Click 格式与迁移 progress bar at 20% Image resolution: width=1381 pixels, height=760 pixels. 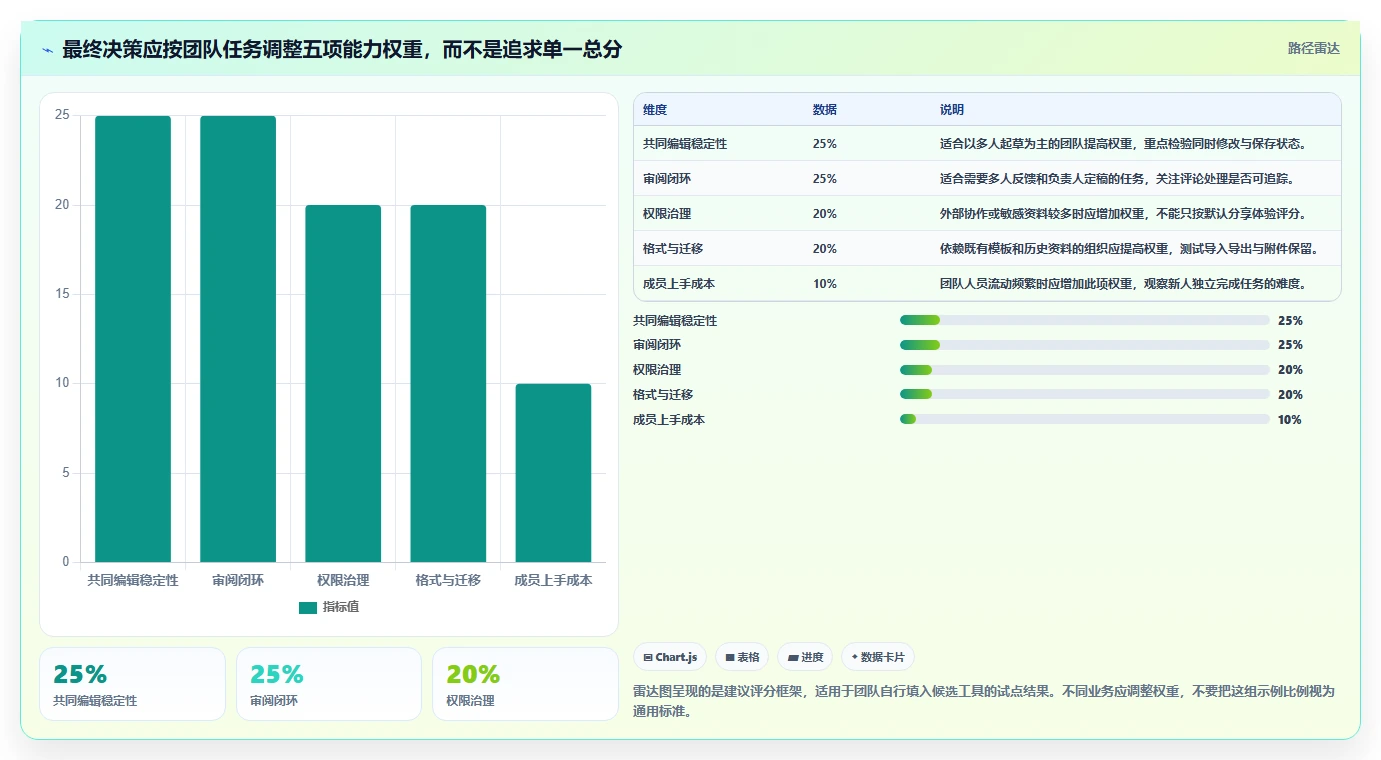[1085, 395]
